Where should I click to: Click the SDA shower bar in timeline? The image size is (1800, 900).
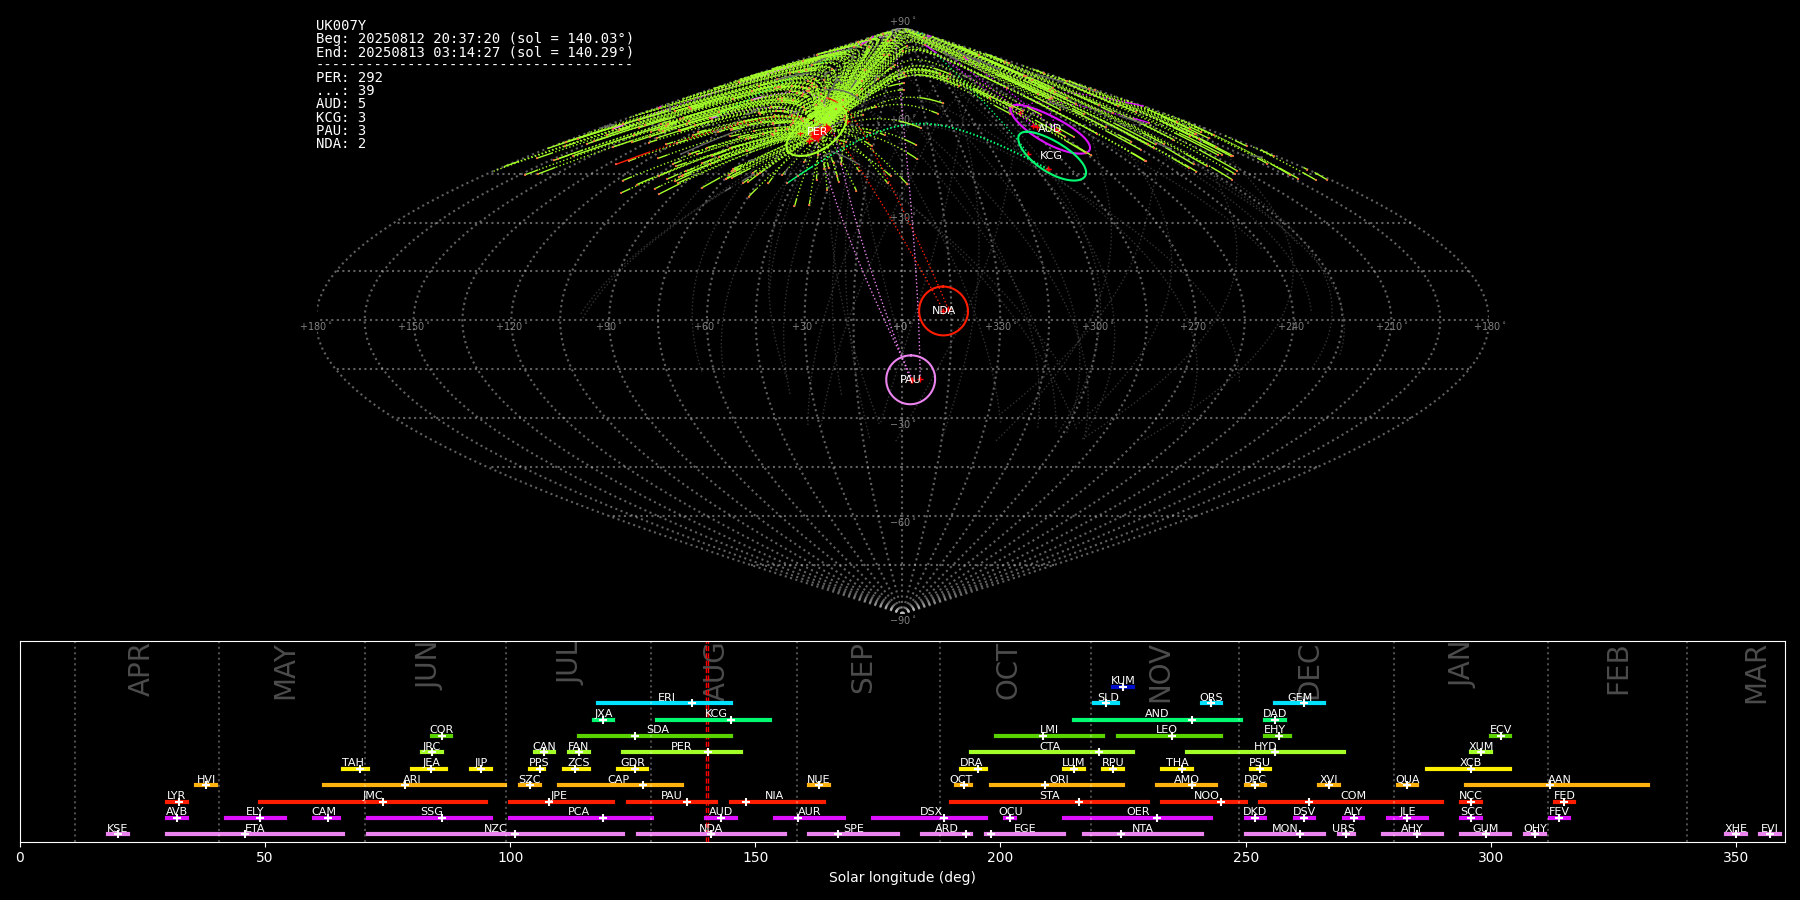(655, 735)
